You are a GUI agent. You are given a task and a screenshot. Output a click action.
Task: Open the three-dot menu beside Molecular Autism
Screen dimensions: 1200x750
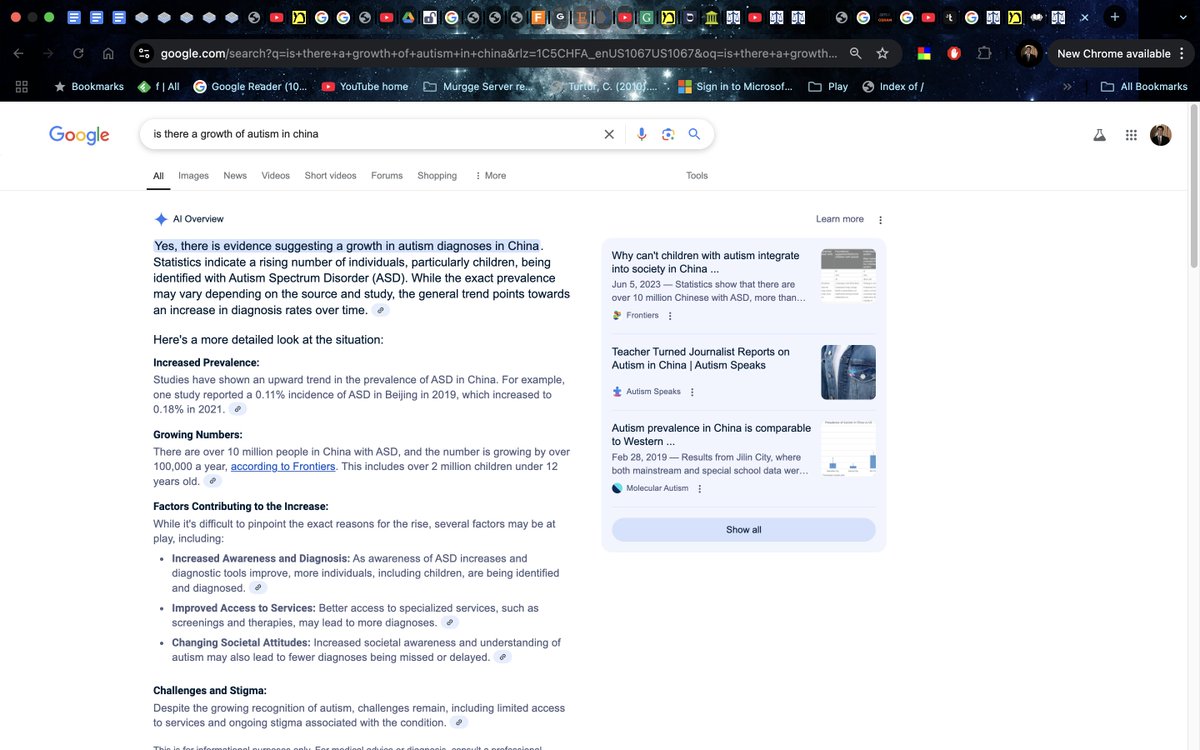tap(699, 489)
